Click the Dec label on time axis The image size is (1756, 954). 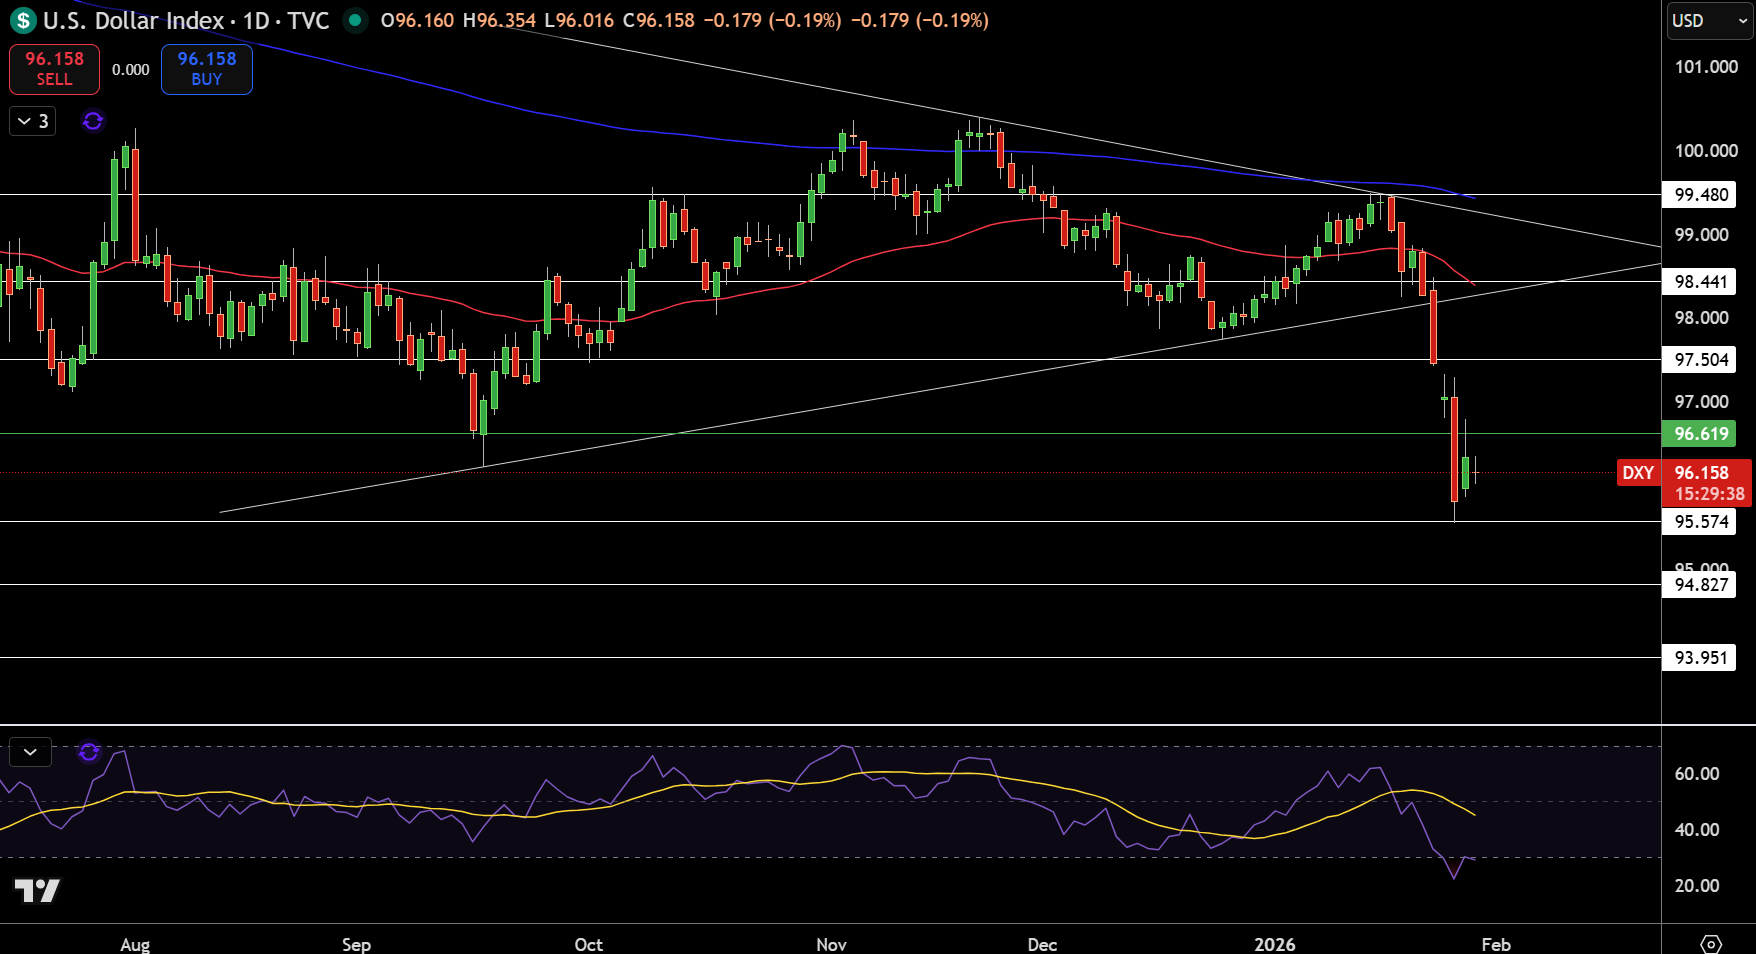pos(1042,944)
